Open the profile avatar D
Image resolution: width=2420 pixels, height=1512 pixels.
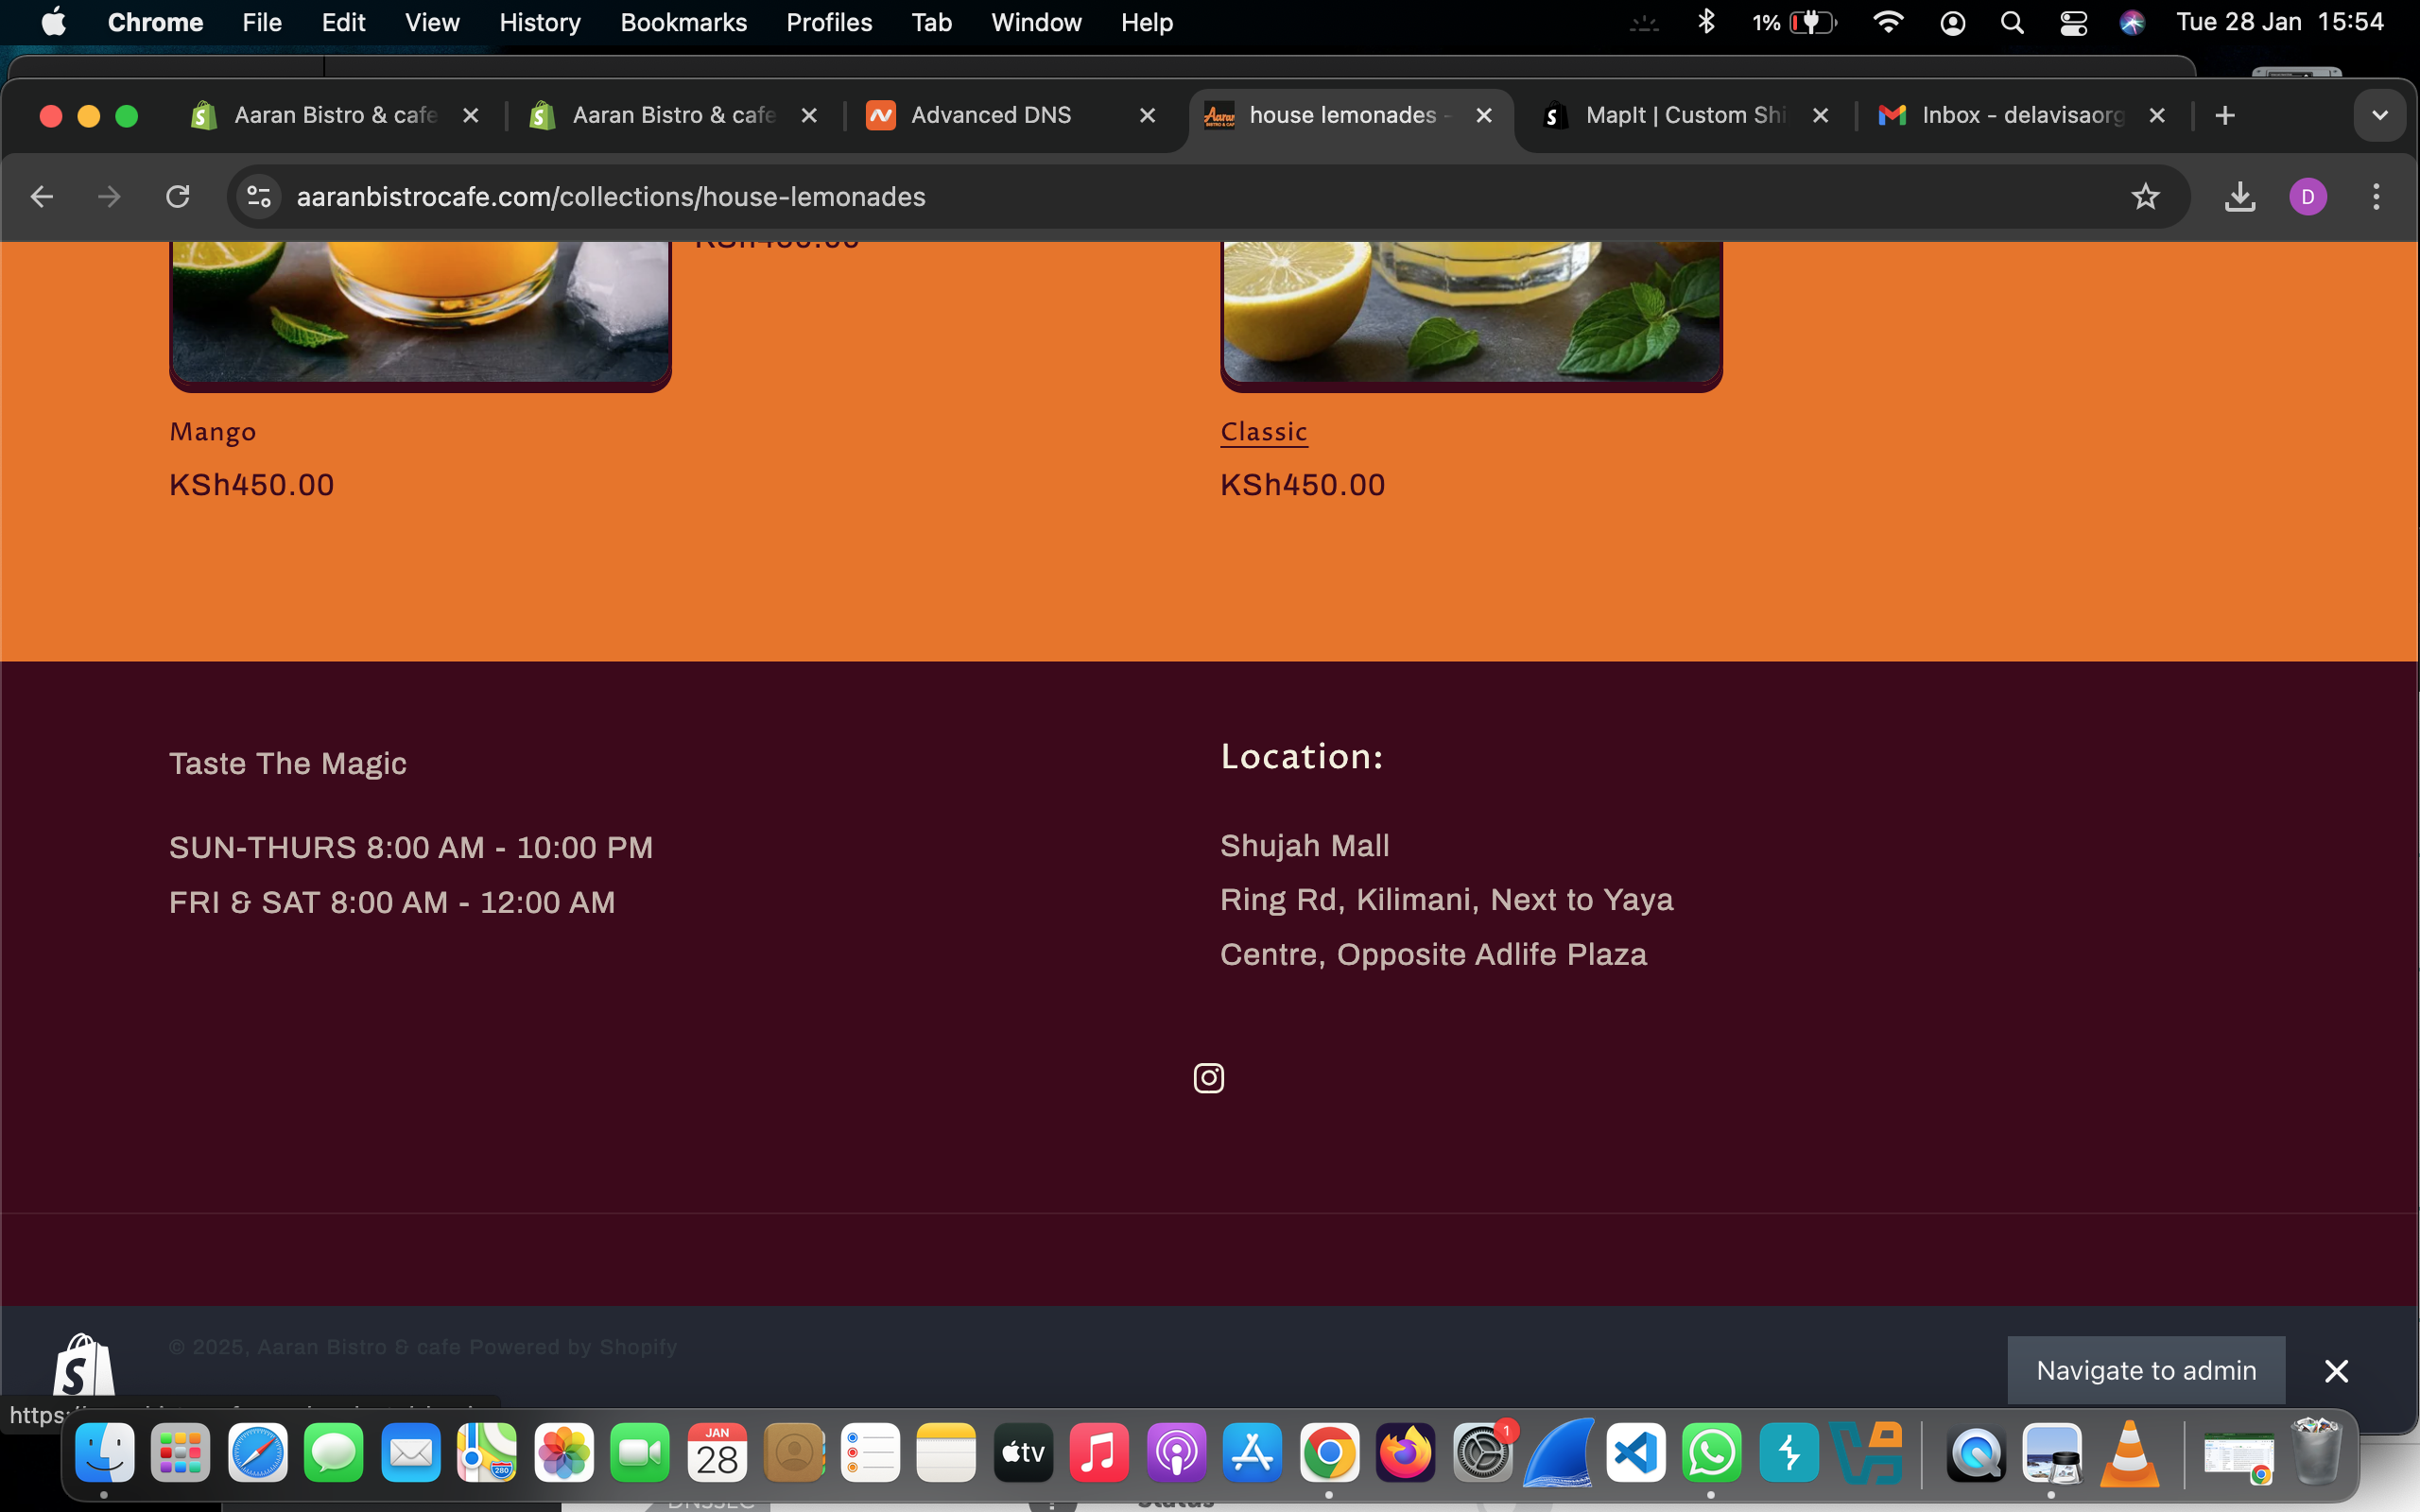point(2307,197)
